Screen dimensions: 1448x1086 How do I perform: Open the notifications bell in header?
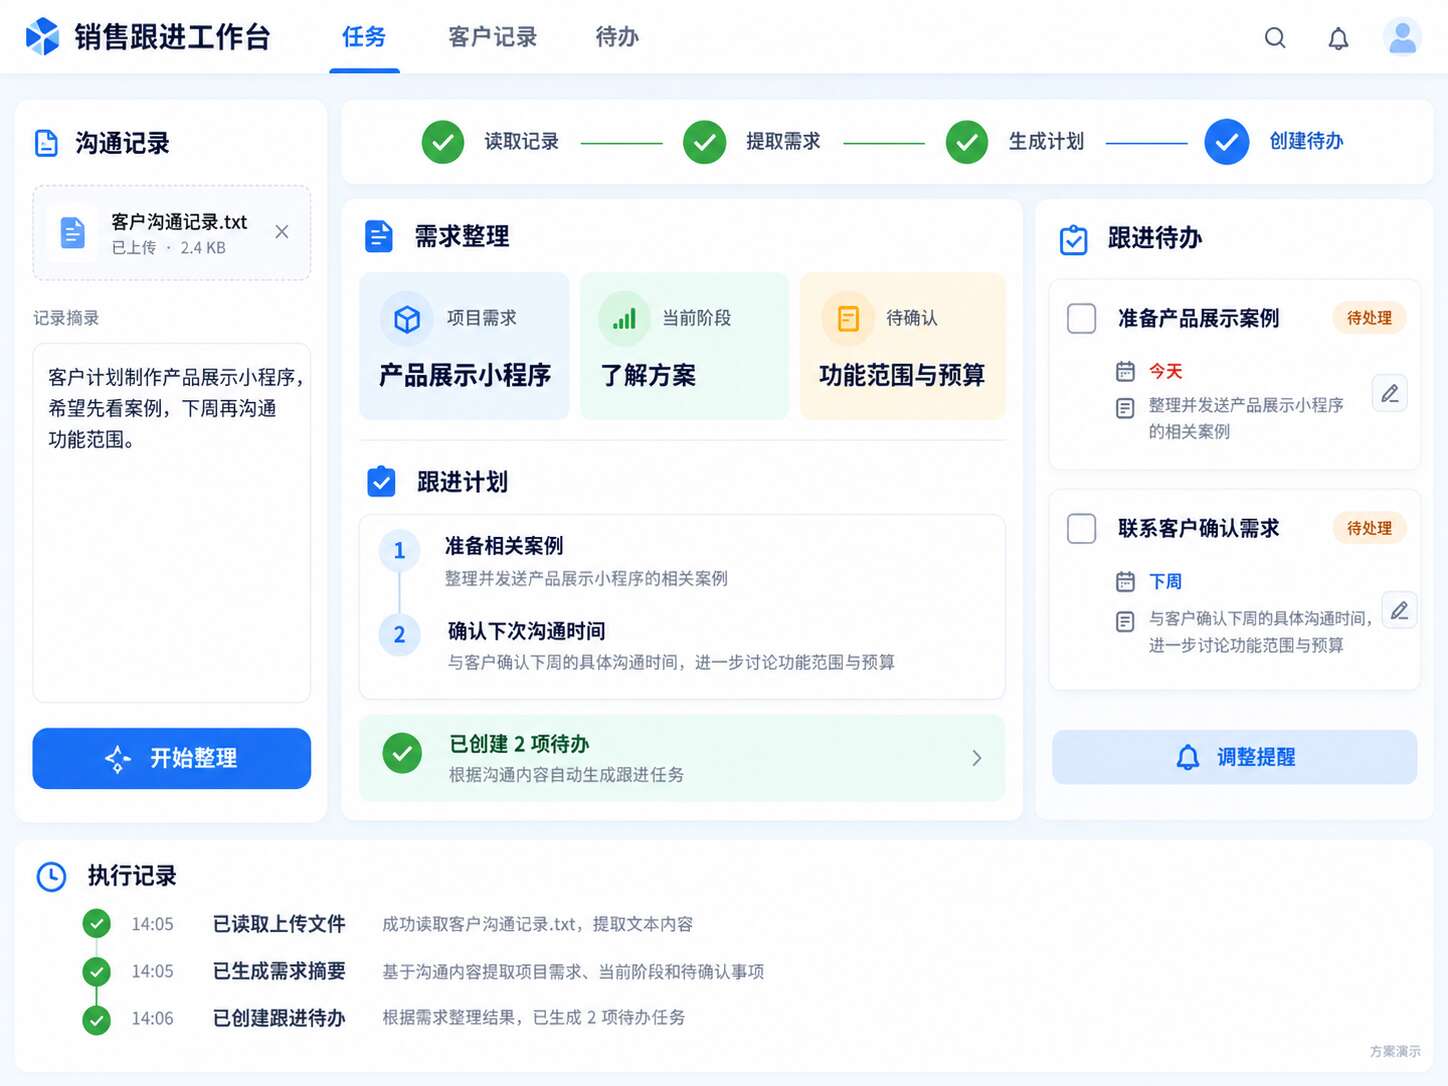pyautogui.click(x=1338, y=38)
